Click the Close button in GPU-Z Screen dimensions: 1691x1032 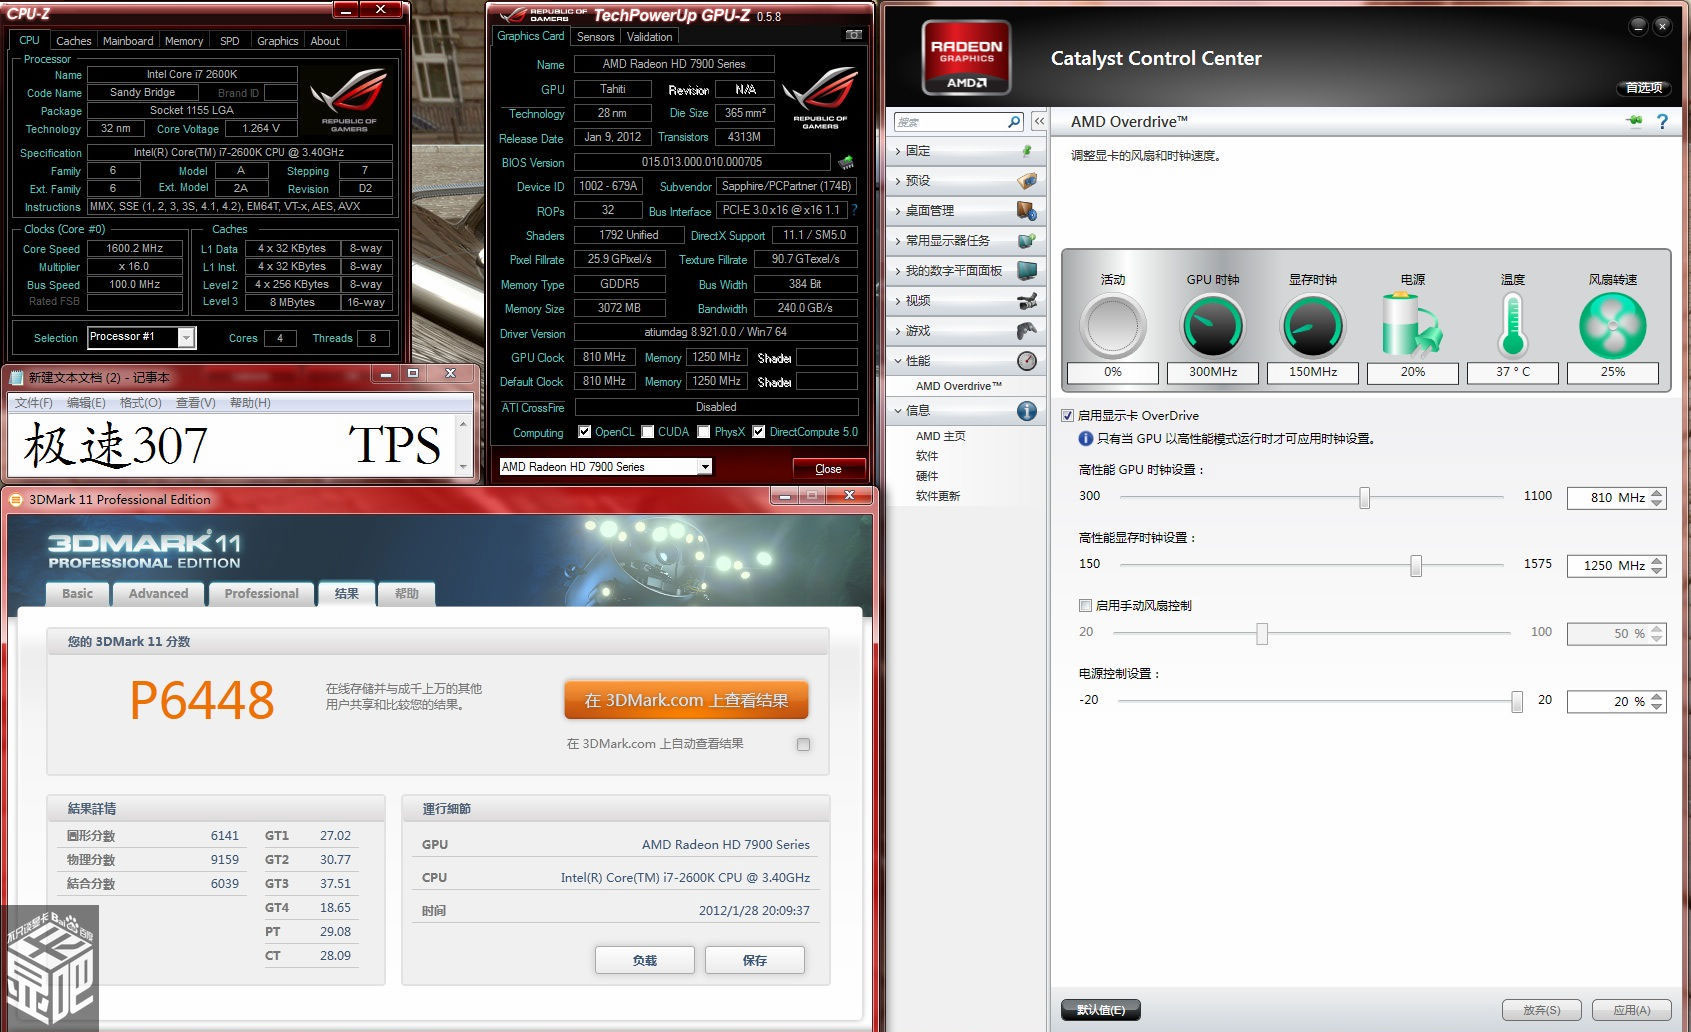click(828, 469)
